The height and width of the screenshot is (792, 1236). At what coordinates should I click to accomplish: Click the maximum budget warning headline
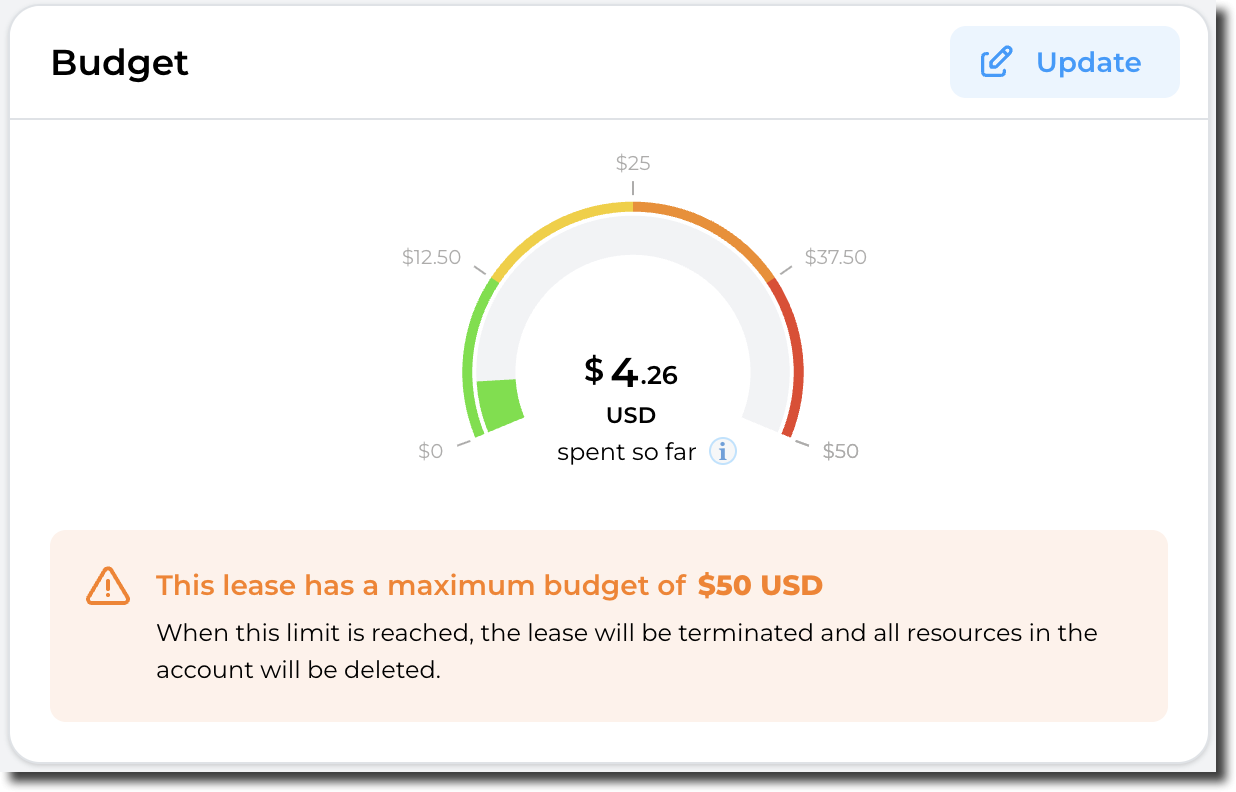tap(420, 585)
